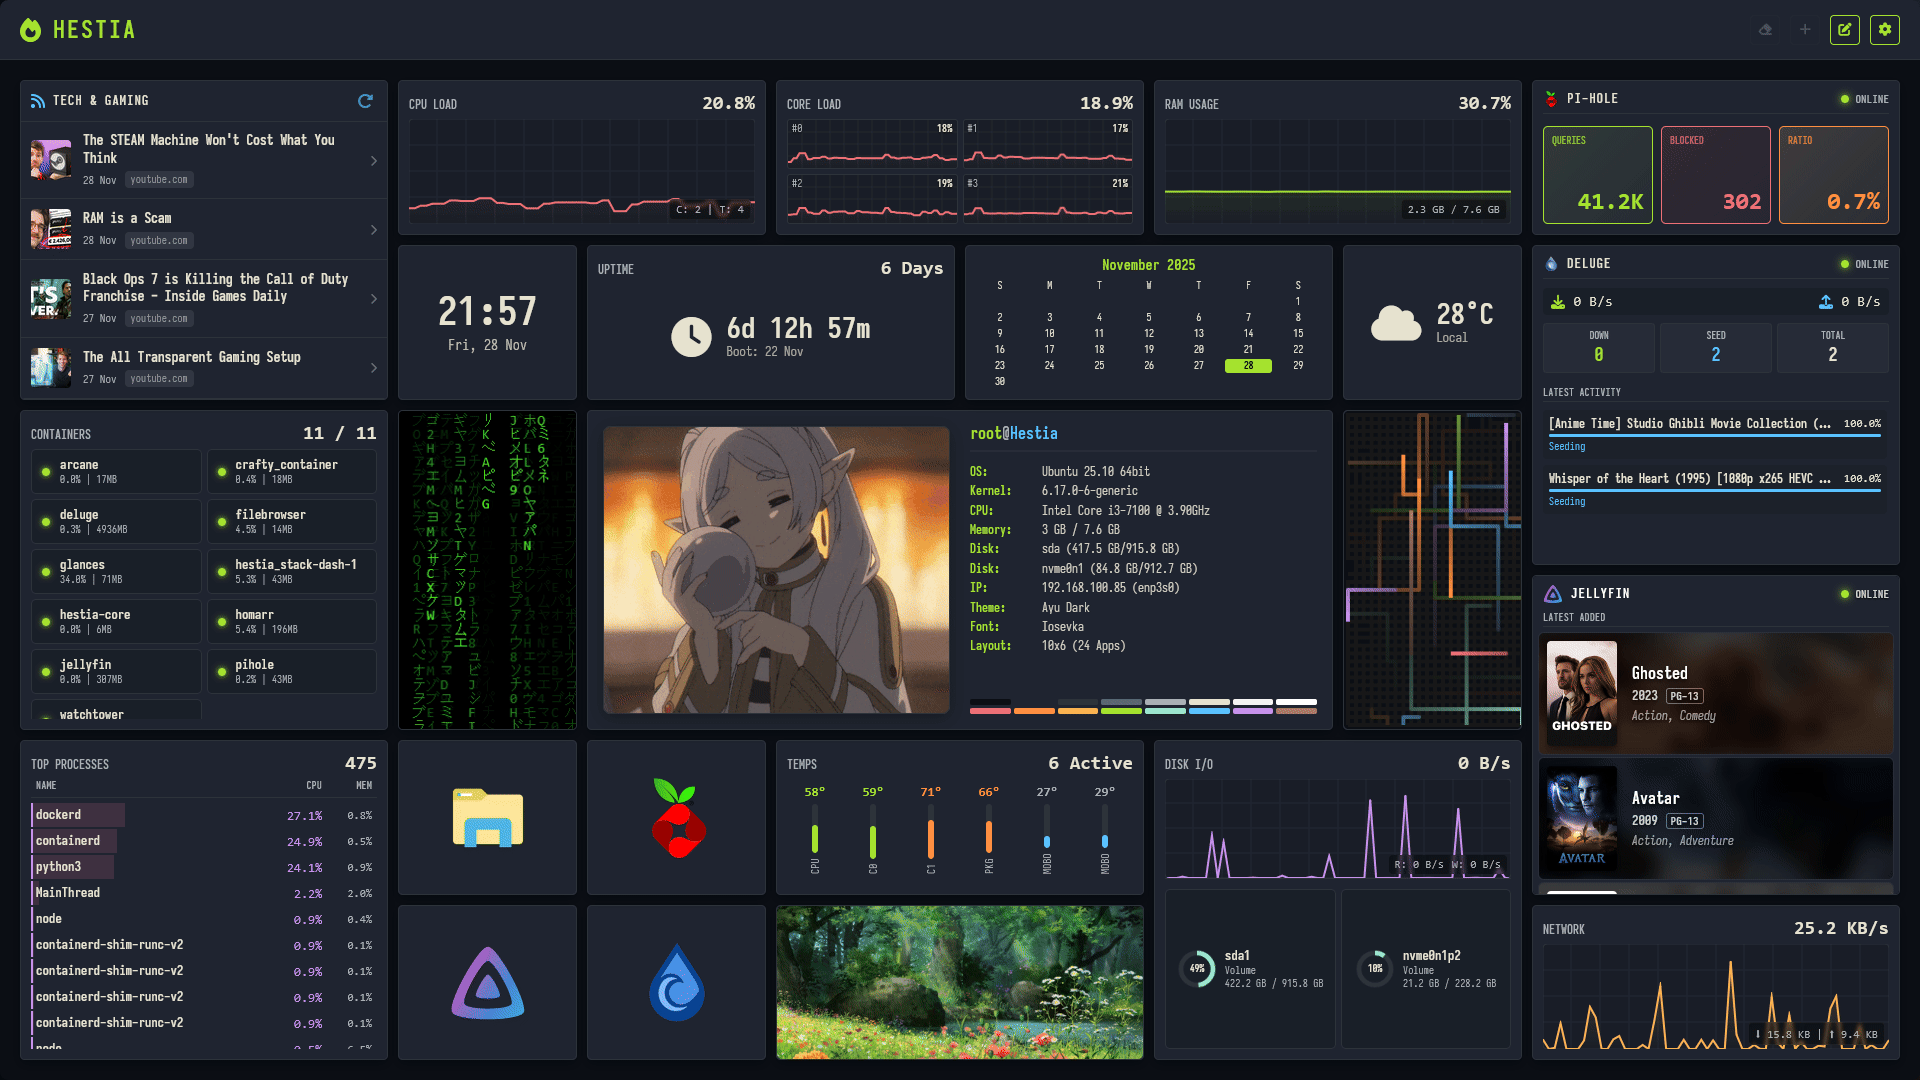Expand 'All Transparent Gaming Setup' chevron
This screenshot has width=1920, height=1080.
(x=374, y=368)
